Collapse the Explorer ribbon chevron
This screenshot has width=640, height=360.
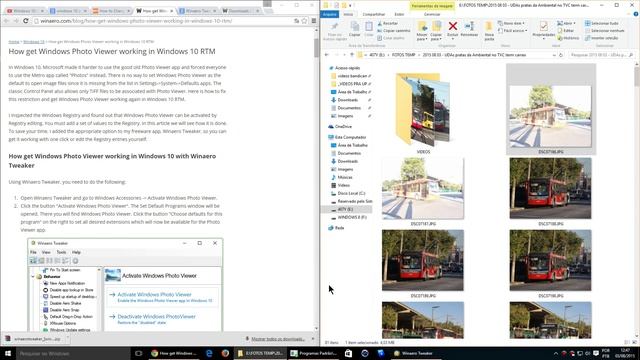(x=629, y=14)
